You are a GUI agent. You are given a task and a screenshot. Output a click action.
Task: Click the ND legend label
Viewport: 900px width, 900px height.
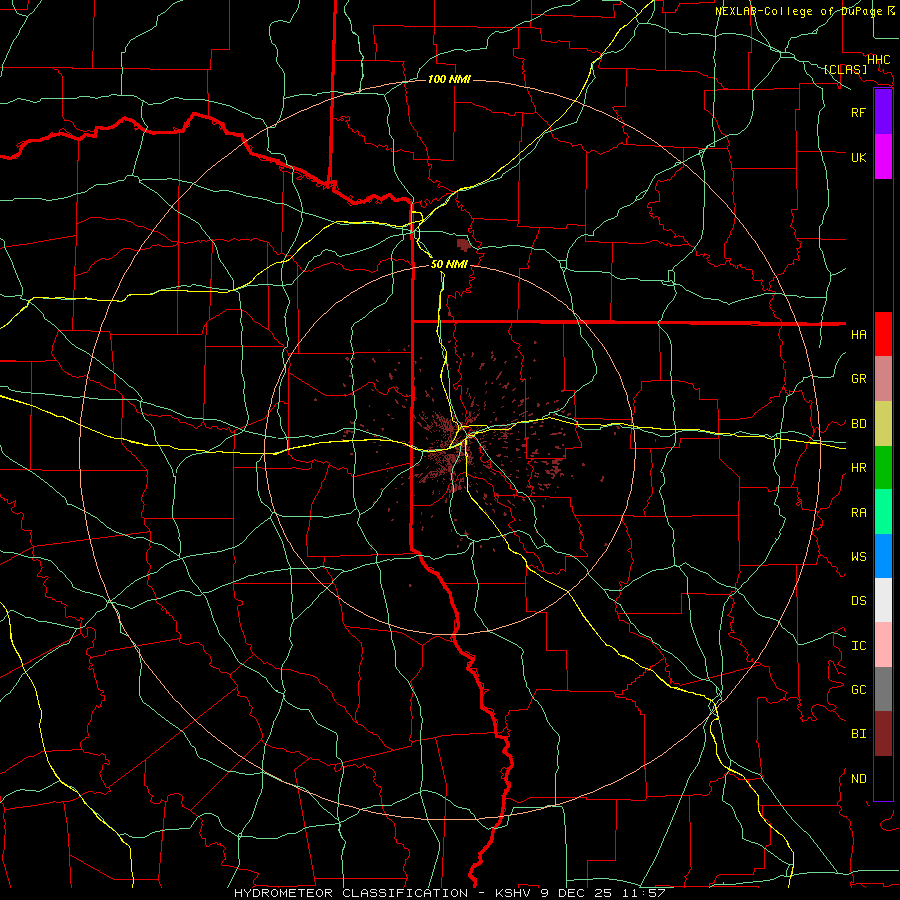(858, 779)
